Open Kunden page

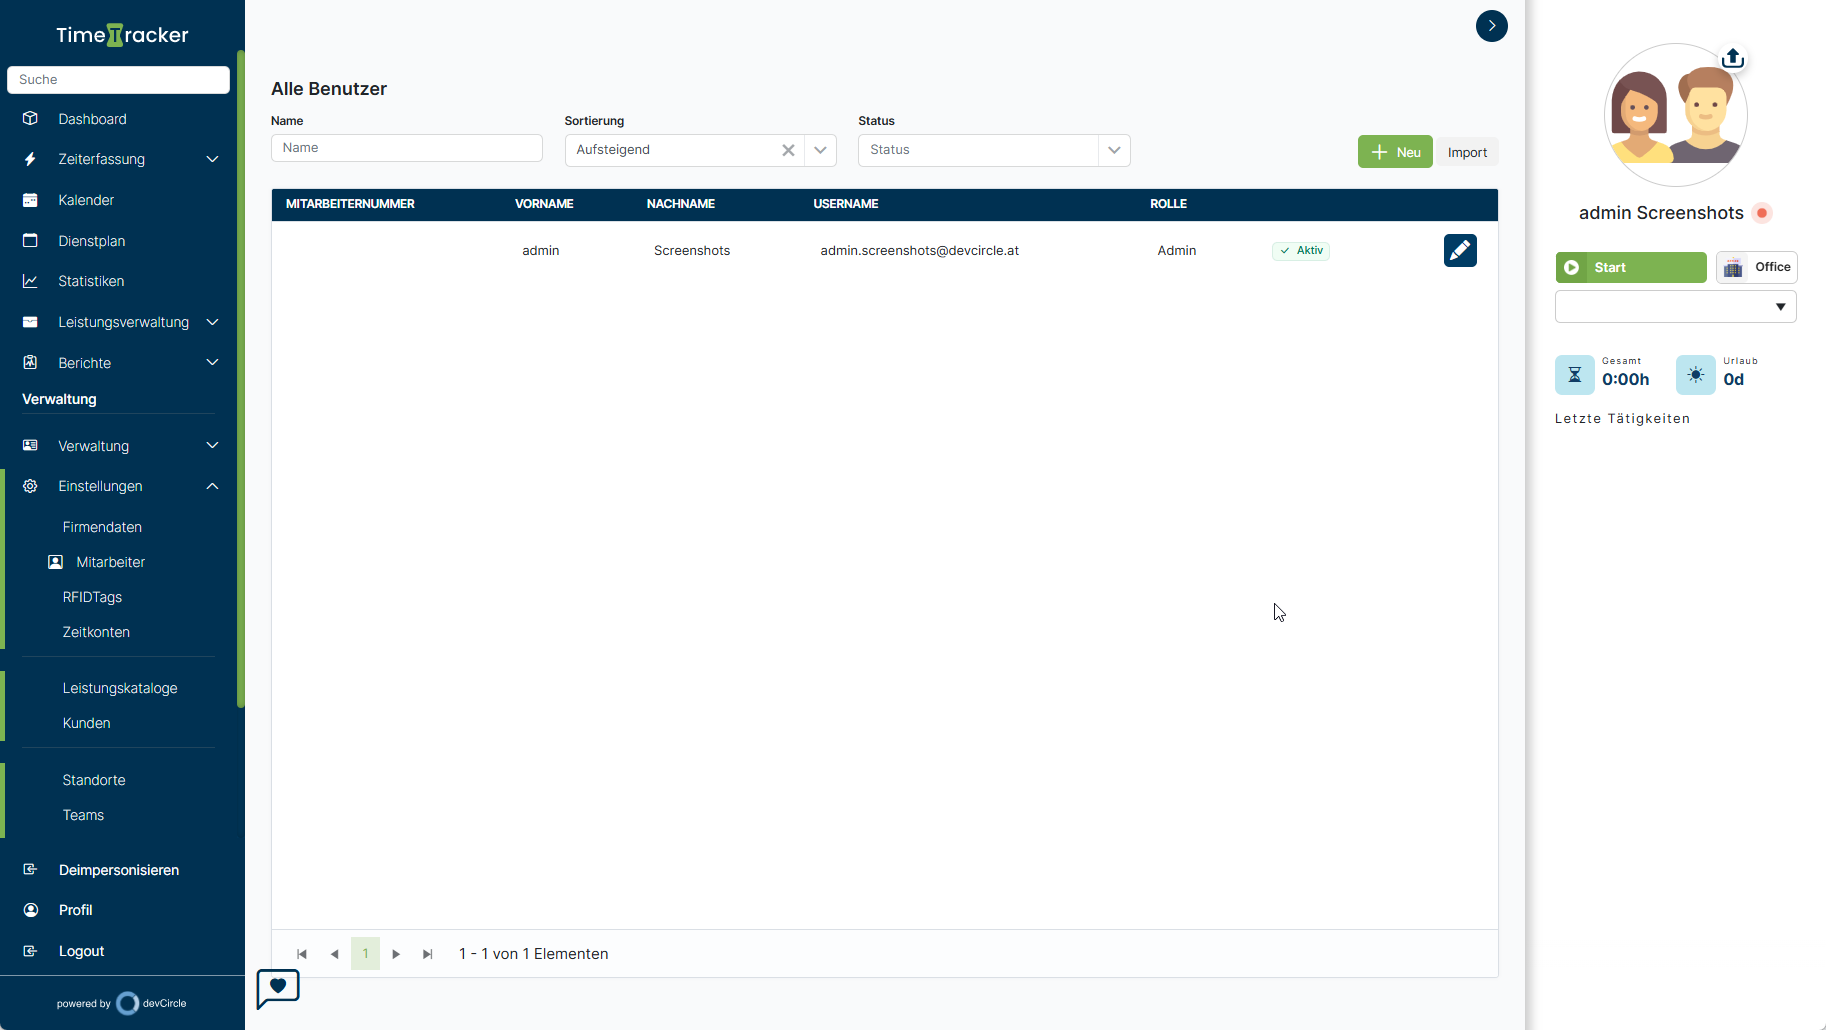(86, 723)
